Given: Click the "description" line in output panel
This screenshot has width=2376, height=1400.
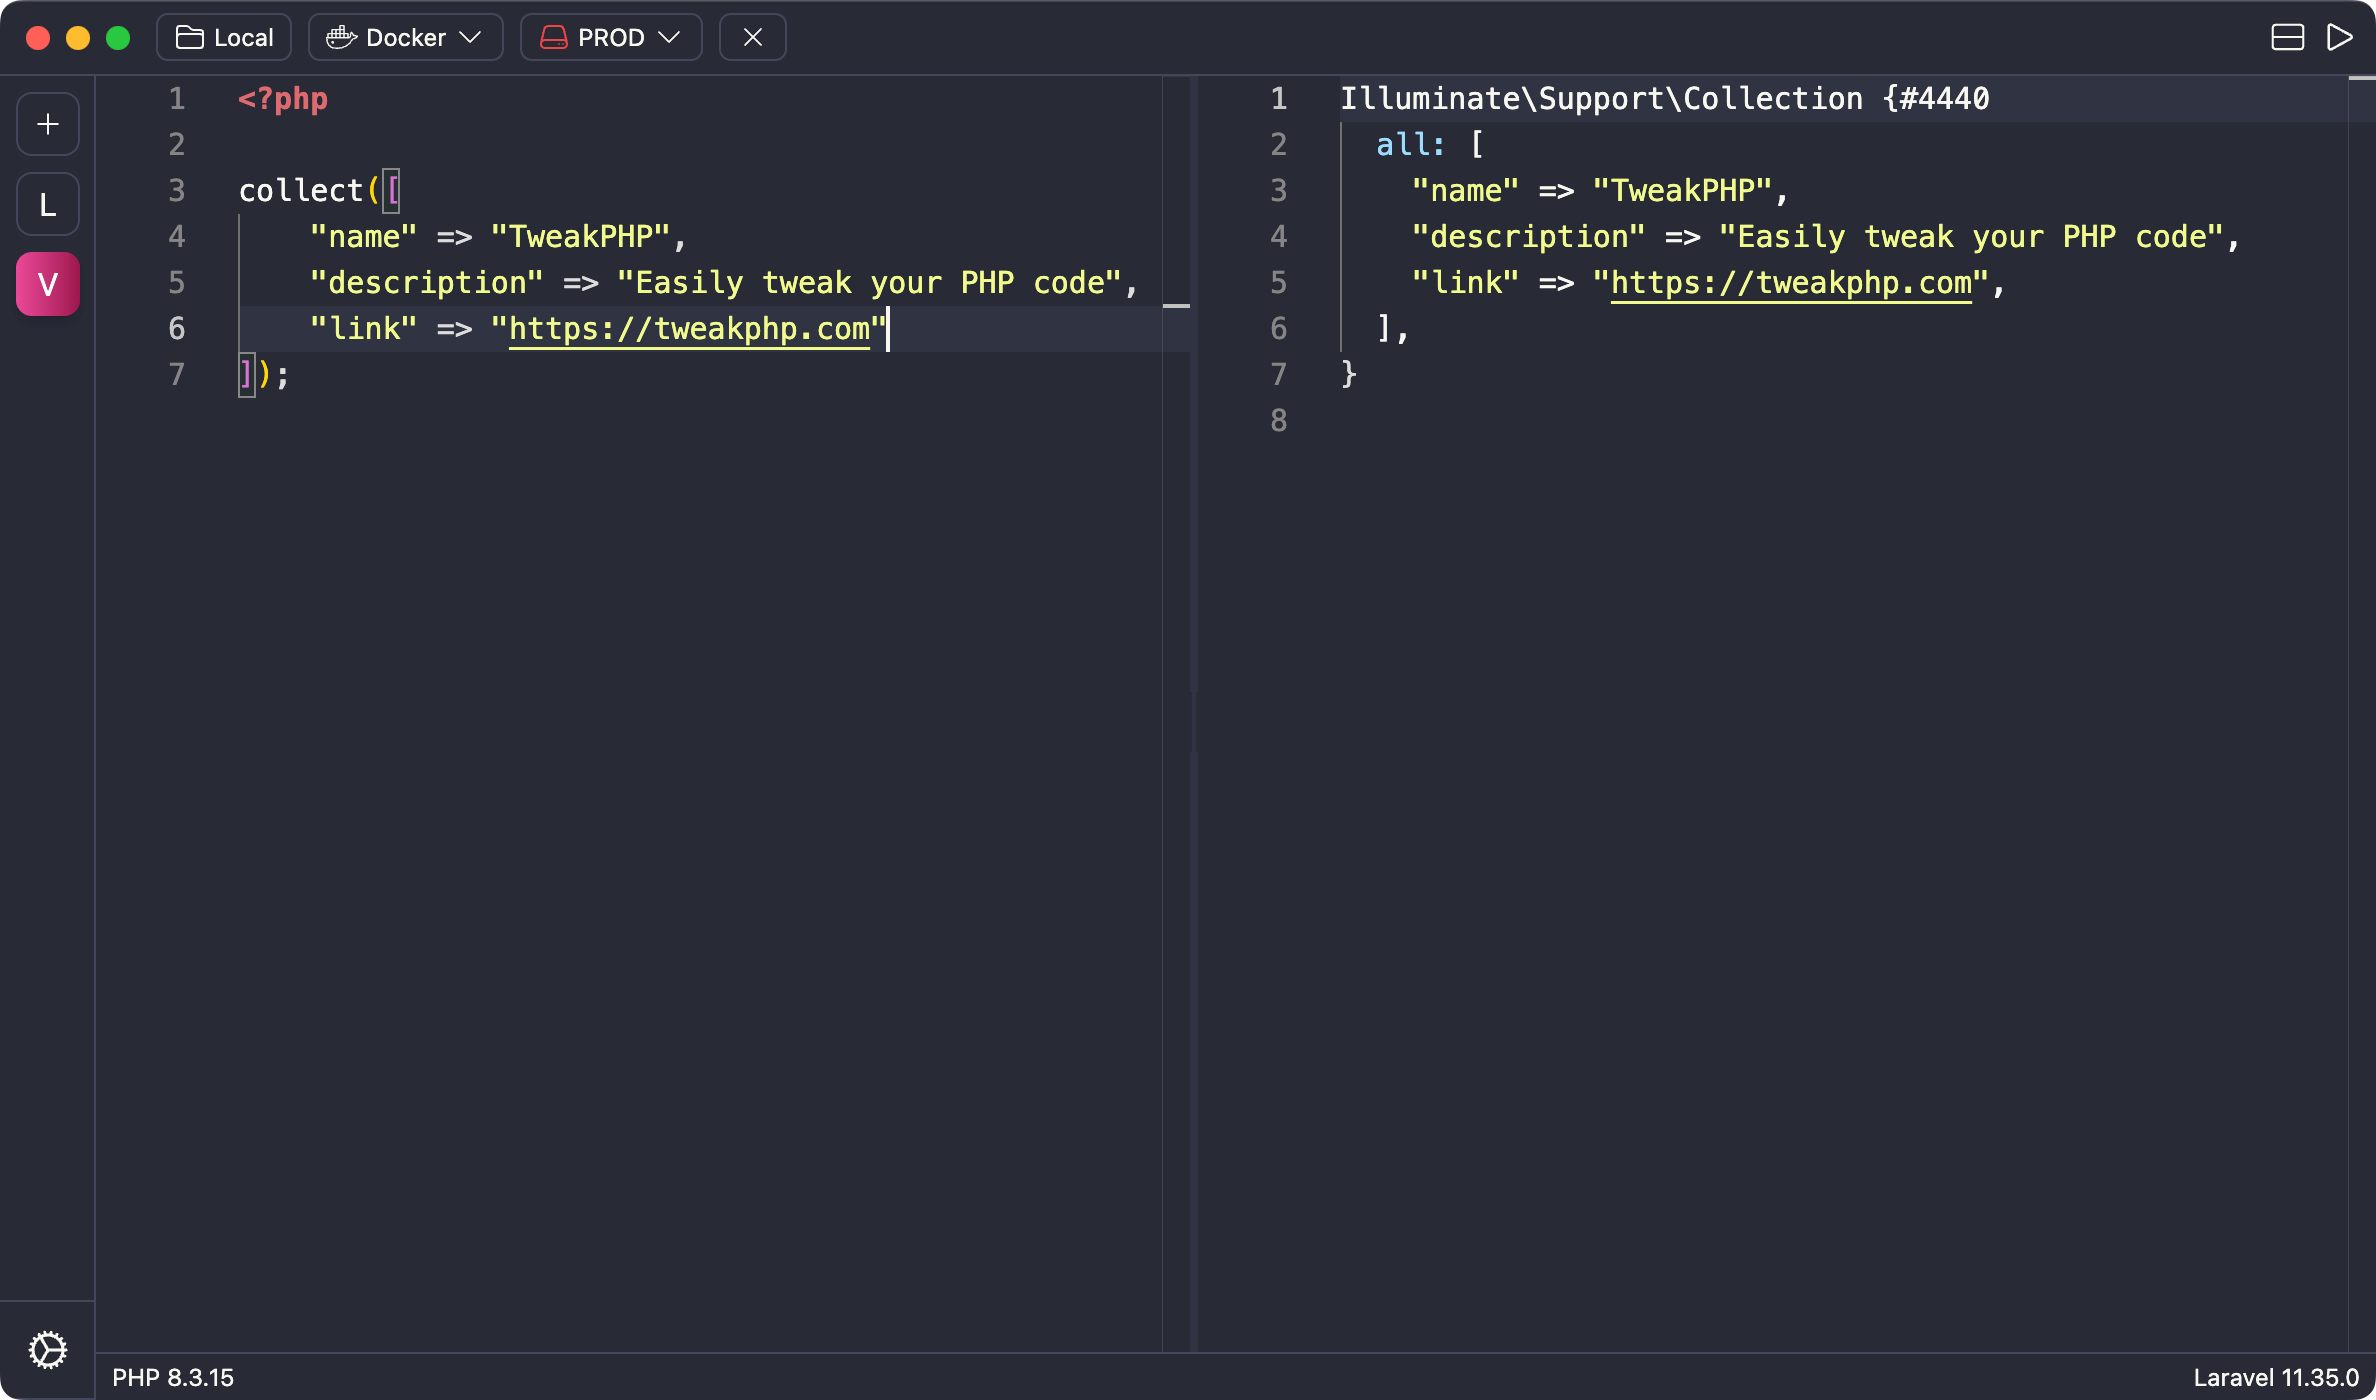Looking at the screenshot, I should [1826, 237].
